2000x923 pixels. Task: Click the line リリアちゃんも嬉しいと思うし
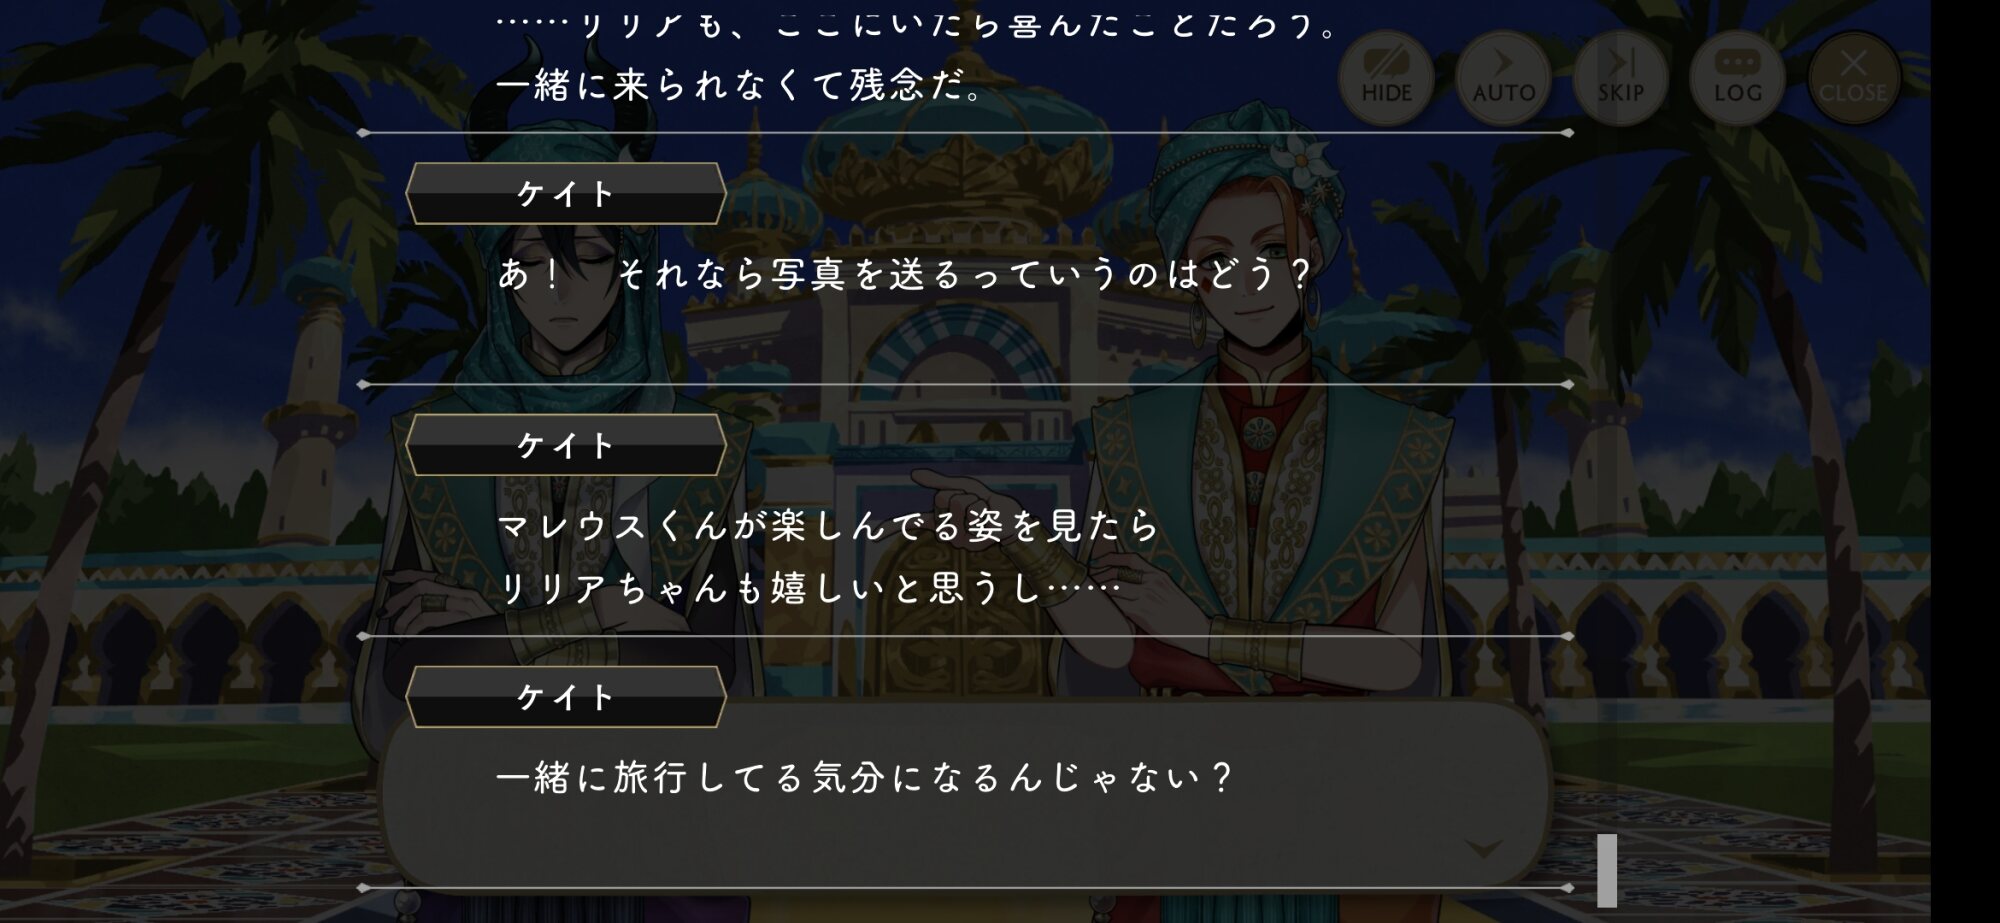[809, 588]
